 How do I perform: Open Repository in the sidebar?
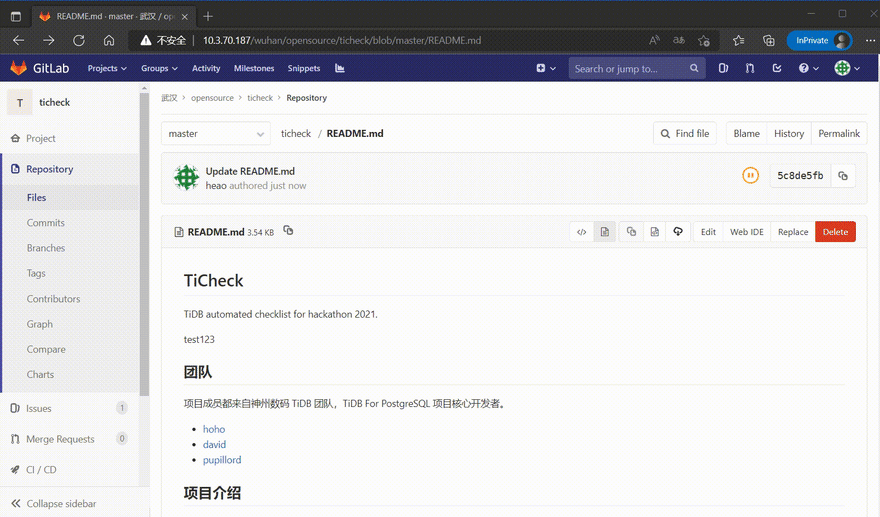pyautogui.click(x=49, y=169)
